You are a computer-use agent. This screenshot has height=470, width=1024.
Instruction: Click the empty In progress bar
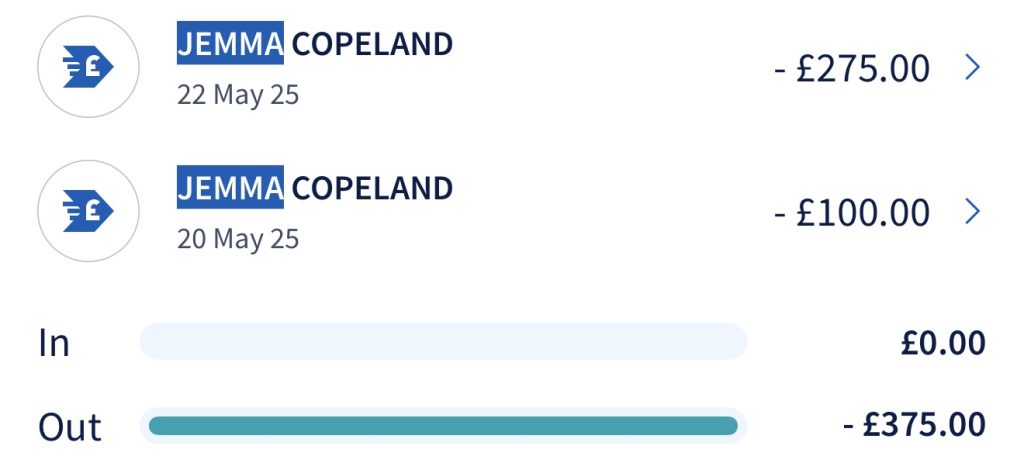point(443,342)
